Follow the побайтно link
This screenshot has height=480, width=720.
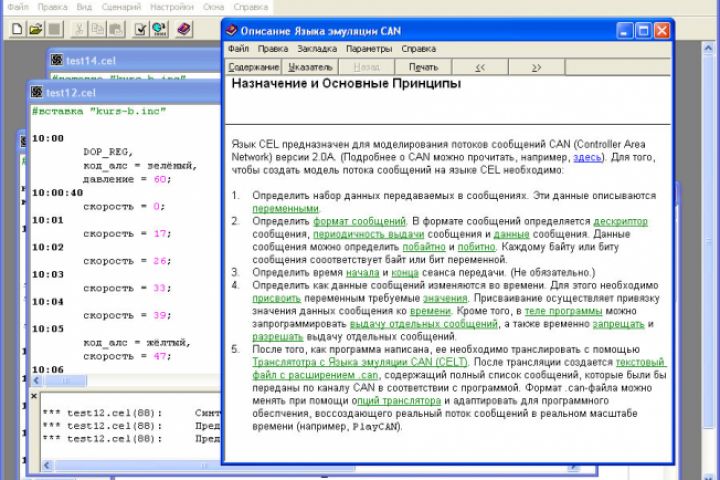(x=424, y=247)
